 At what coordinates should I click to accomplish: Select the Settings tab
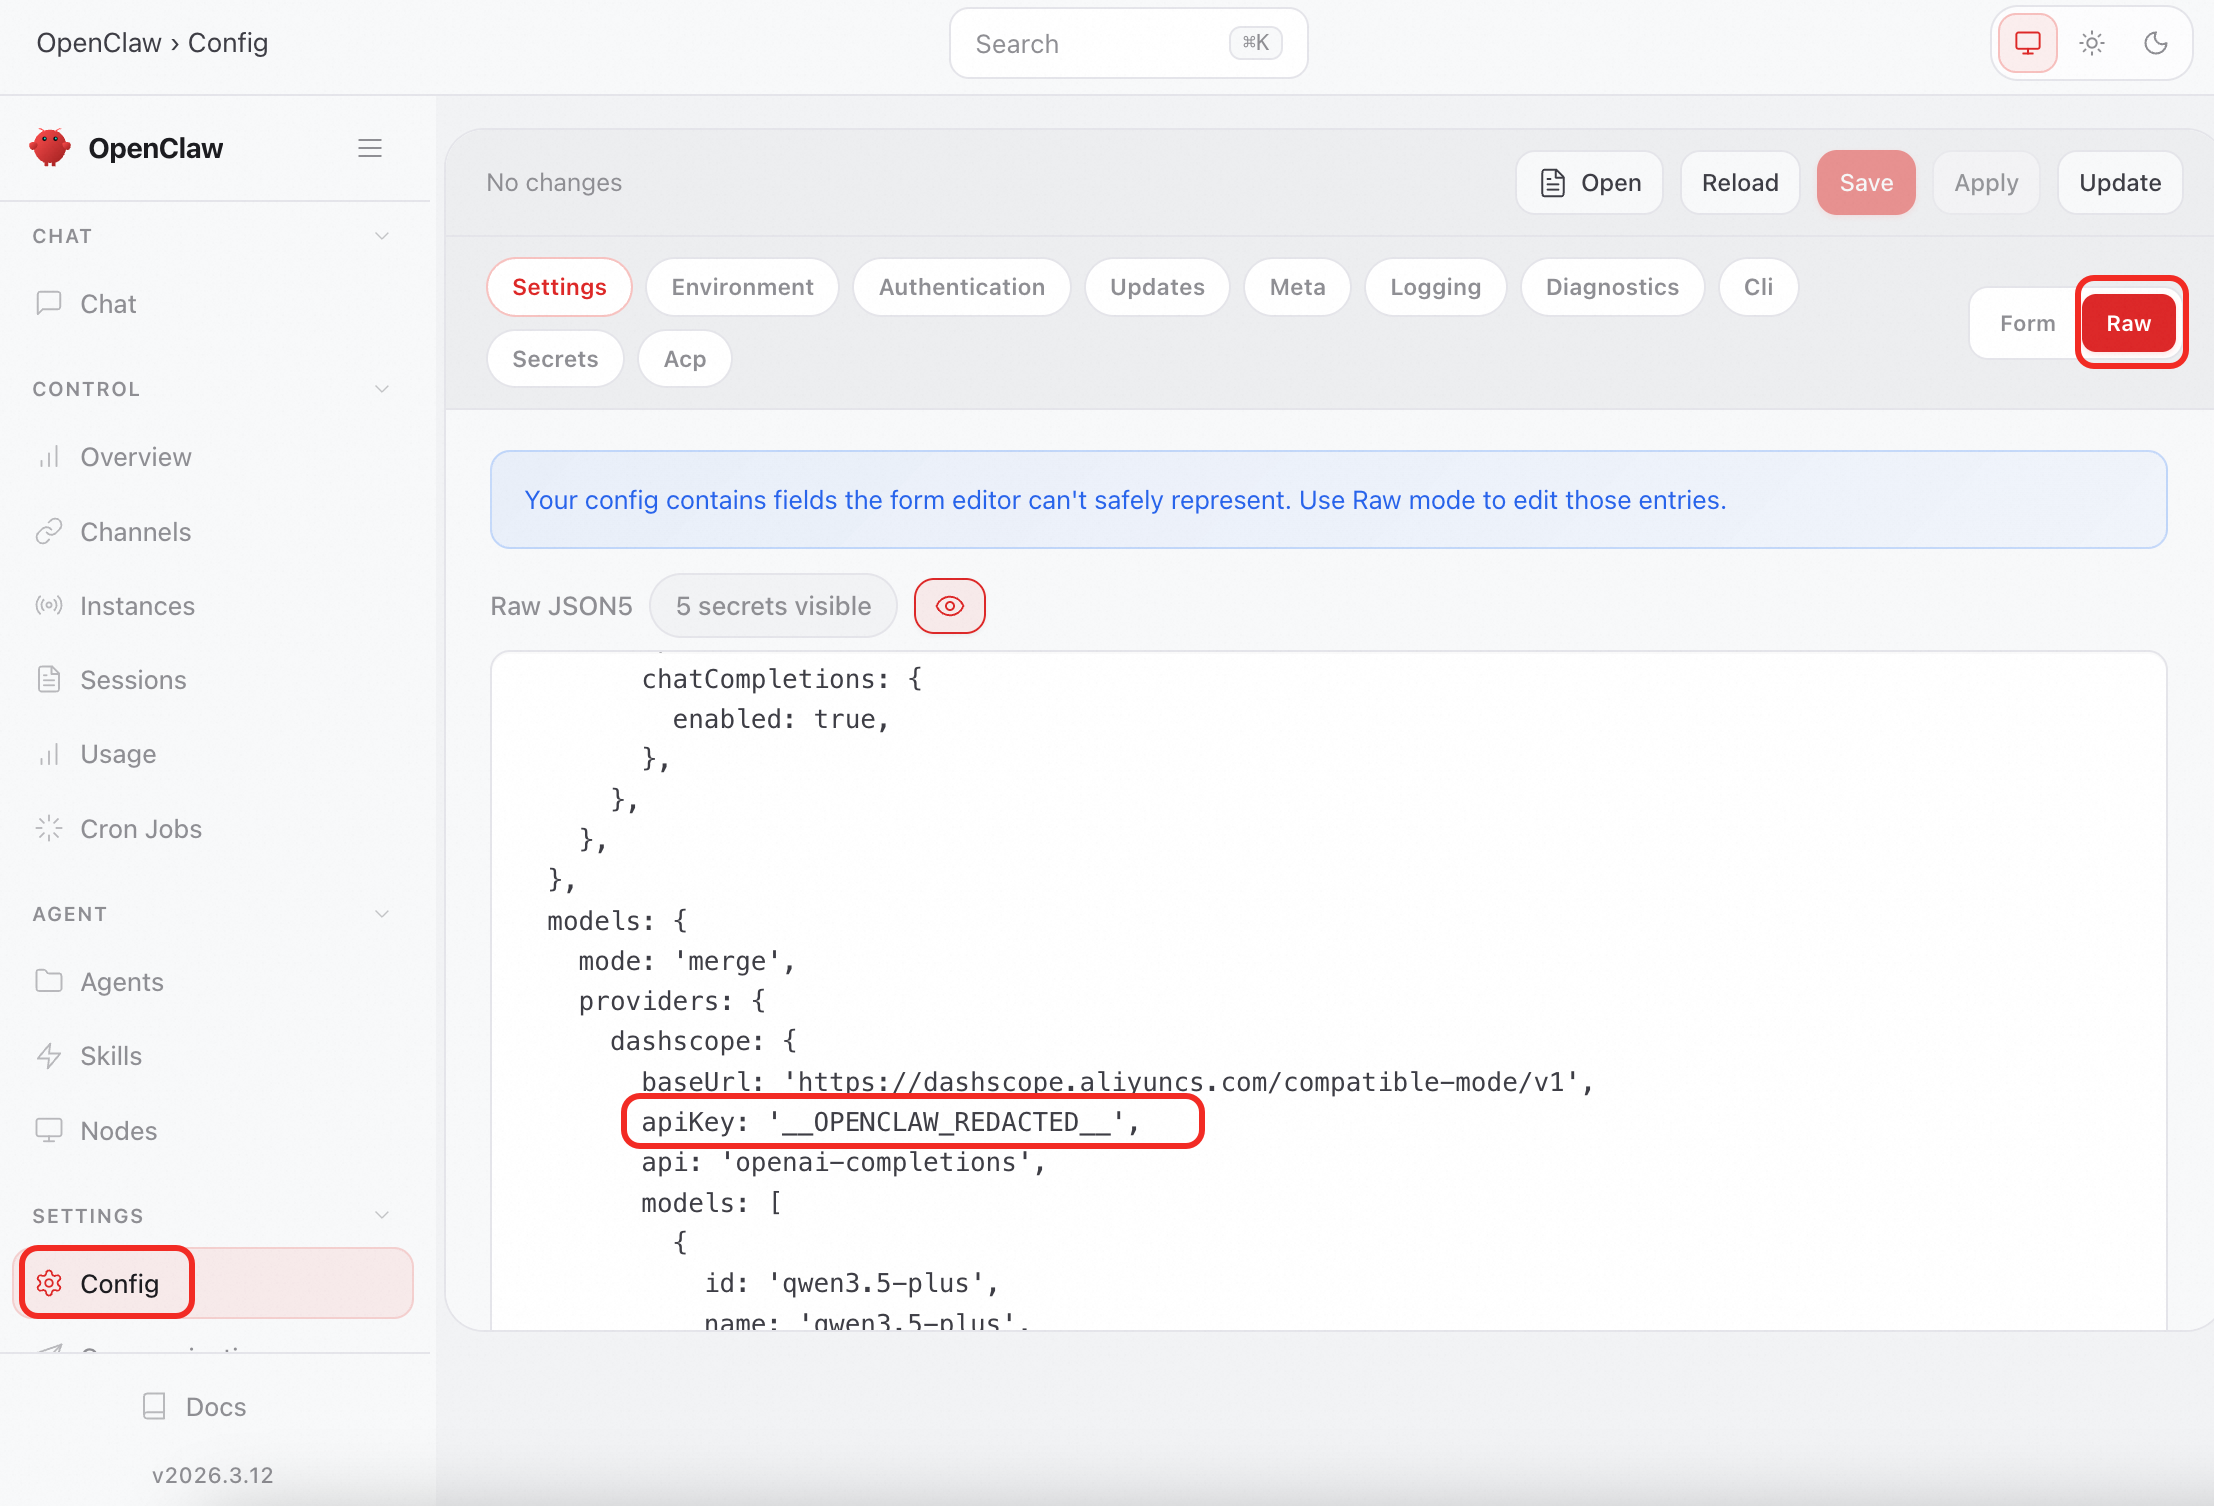pyautogui.click(x=559, y=287)
